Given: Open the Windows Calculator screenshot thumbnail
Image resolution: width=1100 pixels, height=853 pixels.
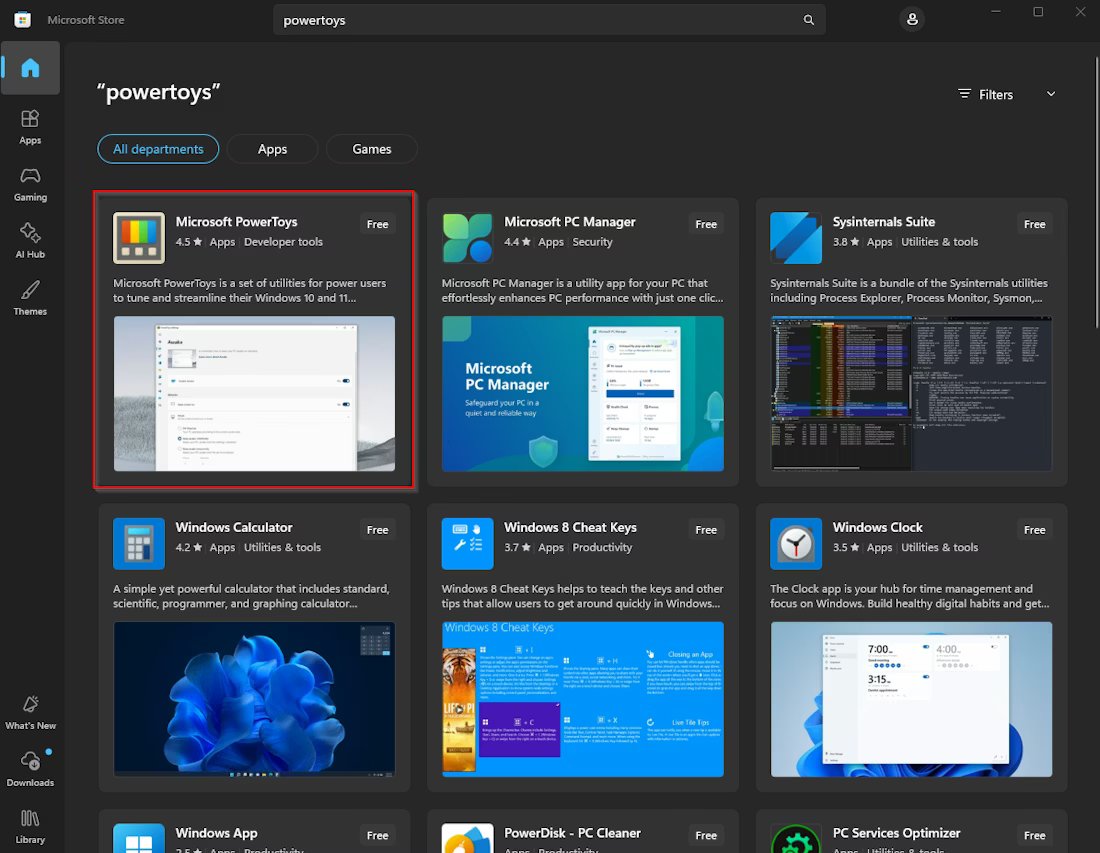Looking at the screenshot, I should [x=254, y=699].
